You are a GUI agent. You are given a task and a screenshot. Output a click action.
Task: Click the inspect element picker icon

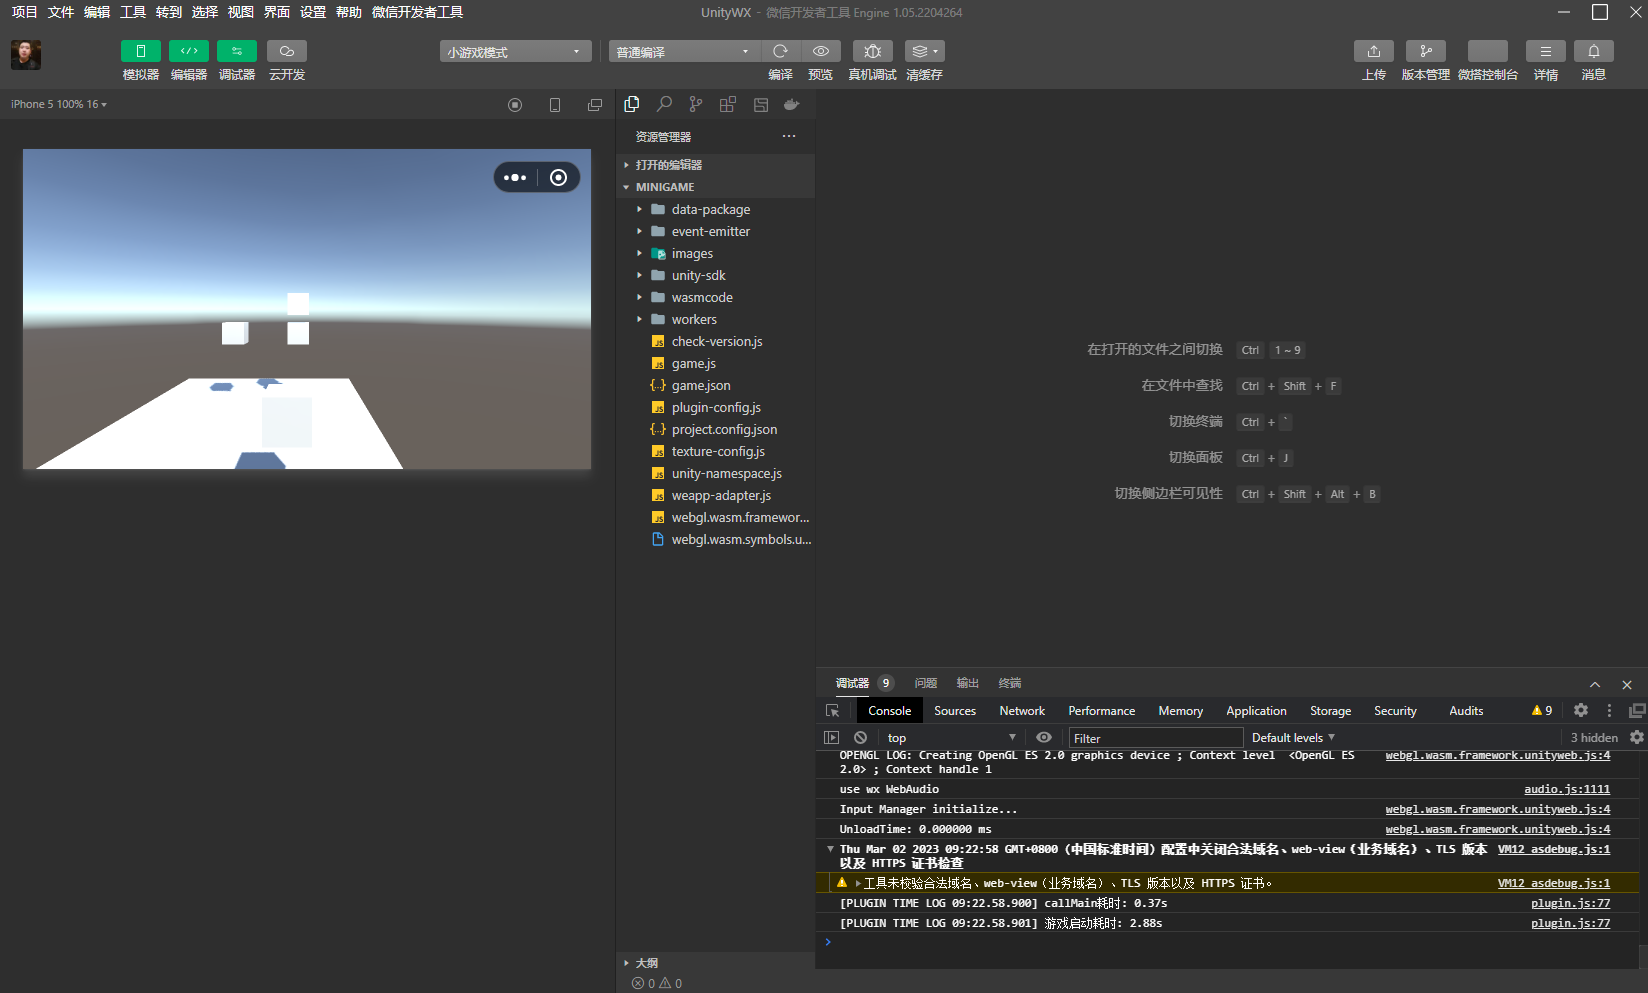point(833,711)
